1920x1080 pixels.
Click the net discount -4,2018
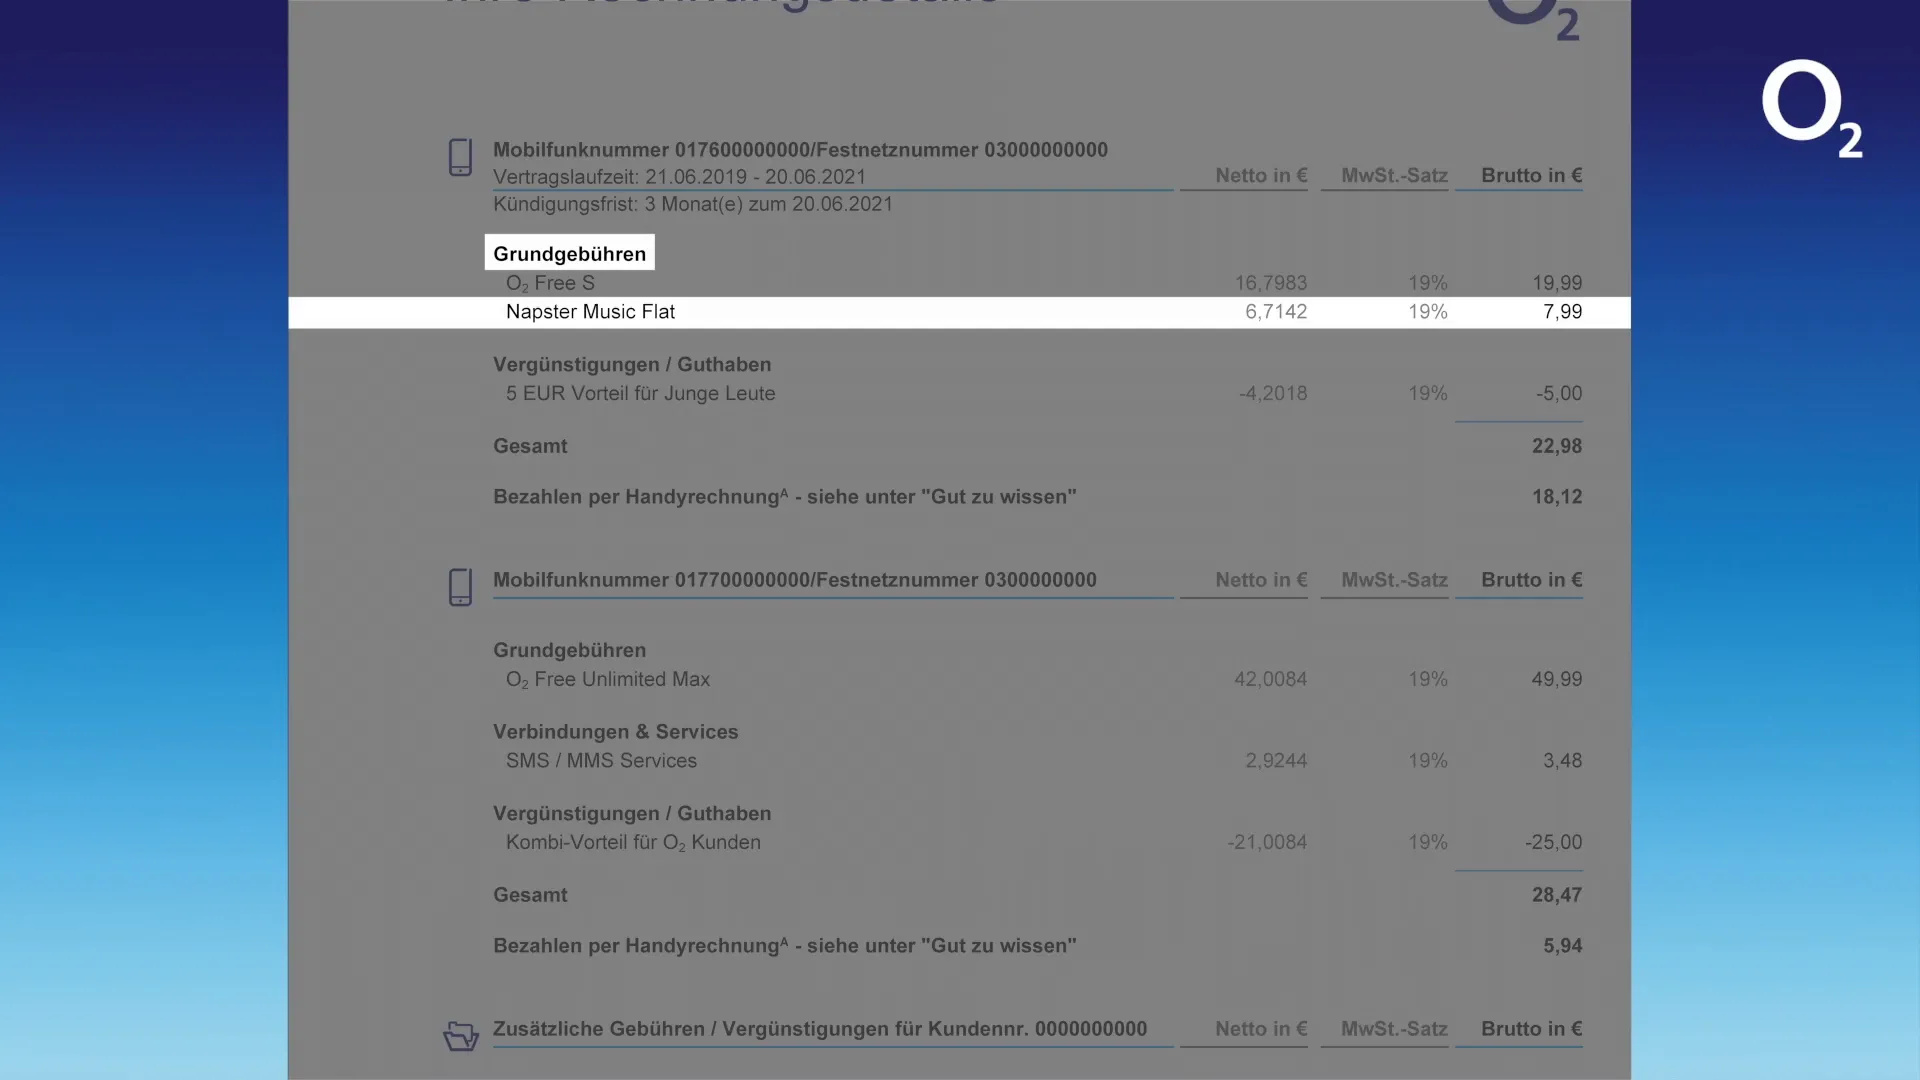[1273, 394]
